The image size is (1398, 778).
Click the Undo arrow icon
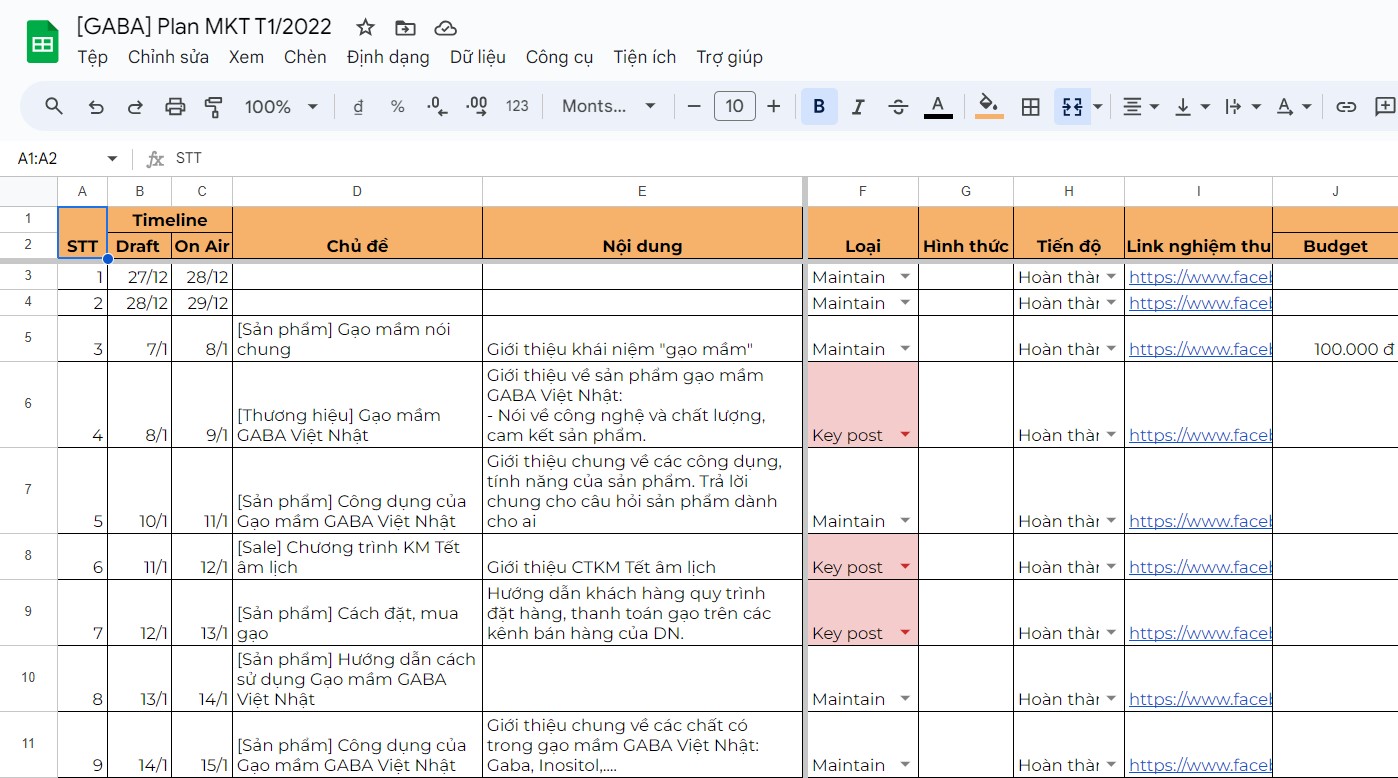click(x=96, y=106)
